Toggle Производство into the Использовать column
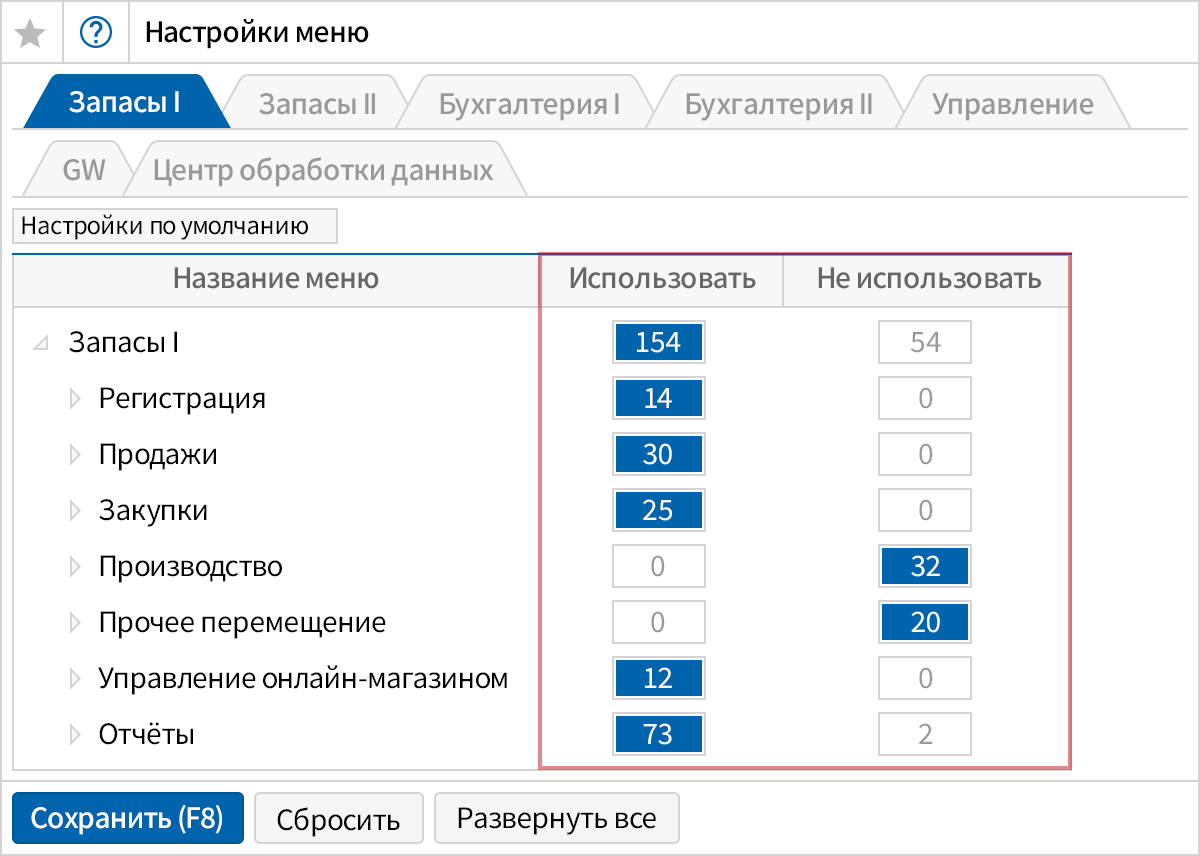The height and width of the screenshot is (856, 1200). (658, 566)
